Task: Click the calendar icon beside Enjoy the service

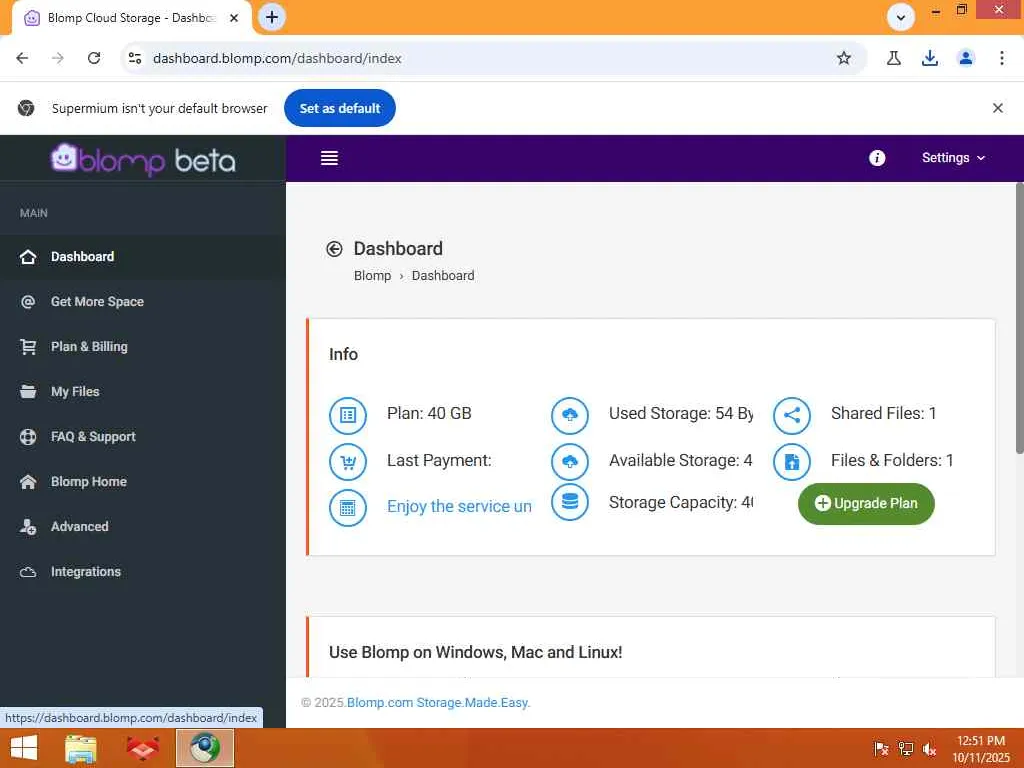Action: 347,507
